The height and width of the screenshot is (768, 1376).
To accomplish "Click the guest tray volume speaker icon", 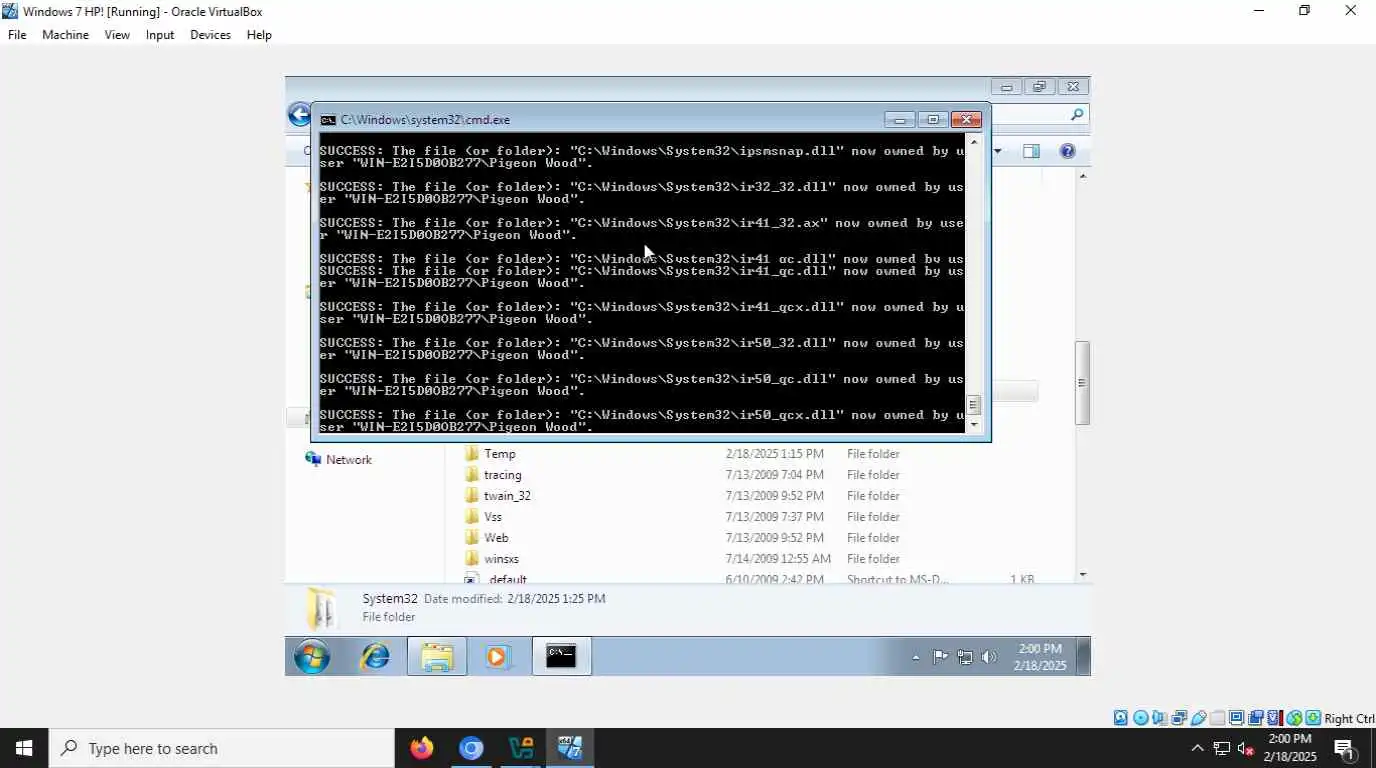I will tap(989, 657).
